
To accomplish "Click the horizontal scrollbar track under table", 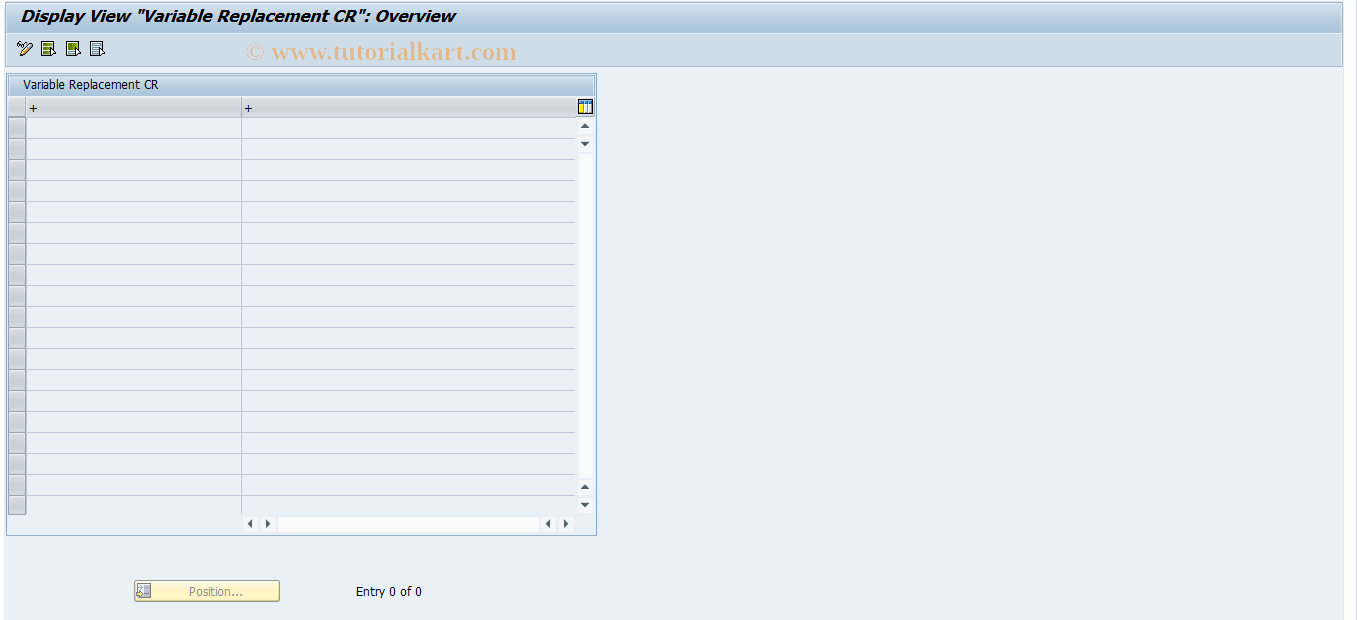I will 408,524.
